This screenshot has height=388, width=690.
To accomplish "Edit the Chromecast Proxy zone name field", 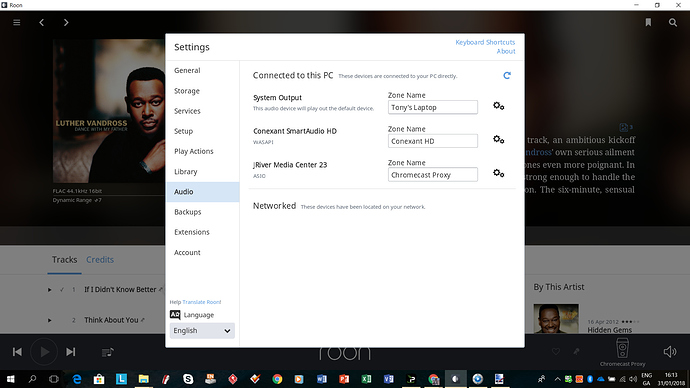I will (433, 175).
